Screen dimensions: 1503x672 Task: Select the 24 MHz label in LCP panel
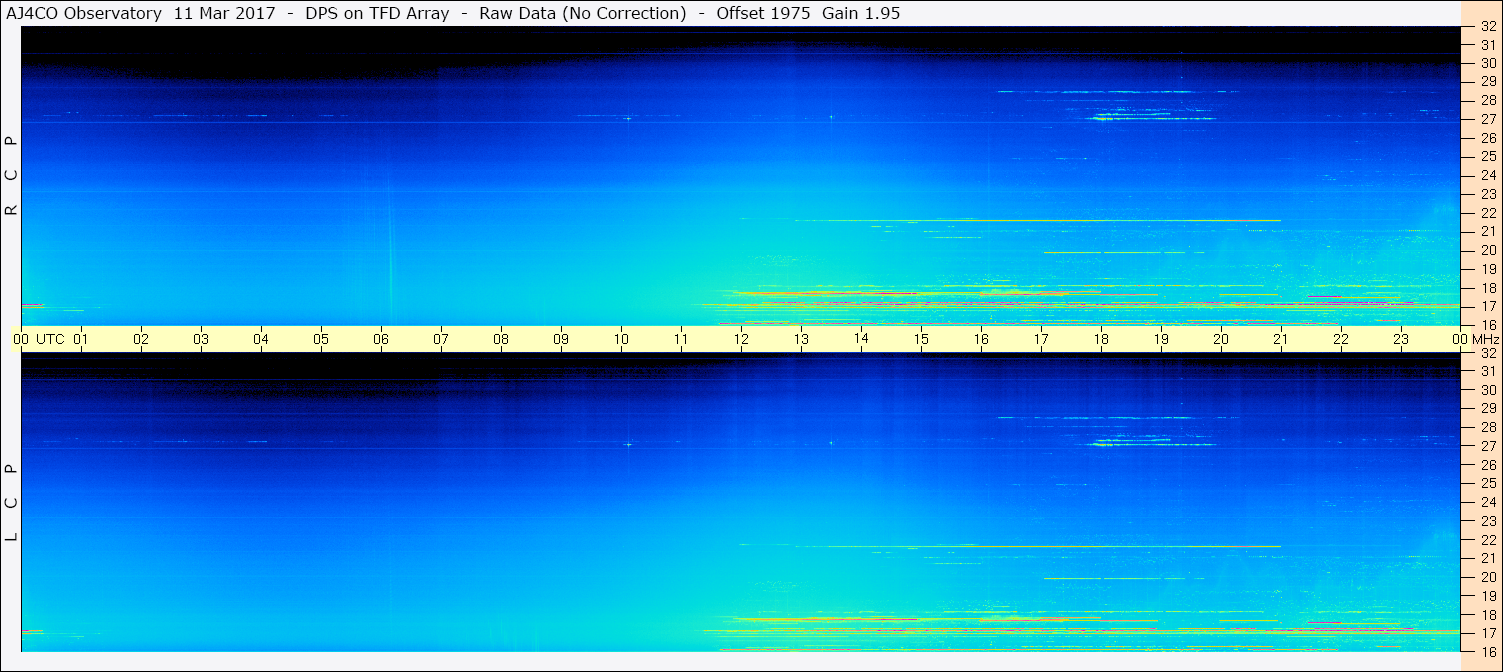(1487, 502)
